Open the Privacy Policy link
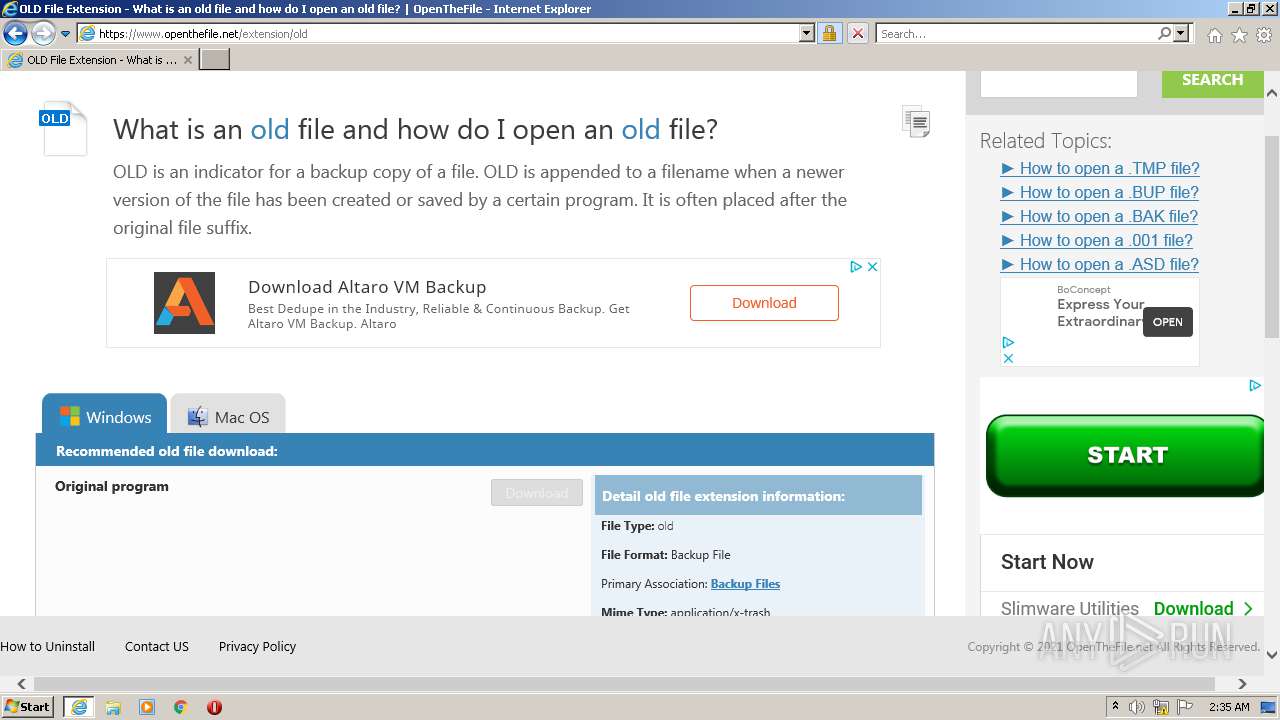Viewport: 1280px width, 720px height. 258,647
